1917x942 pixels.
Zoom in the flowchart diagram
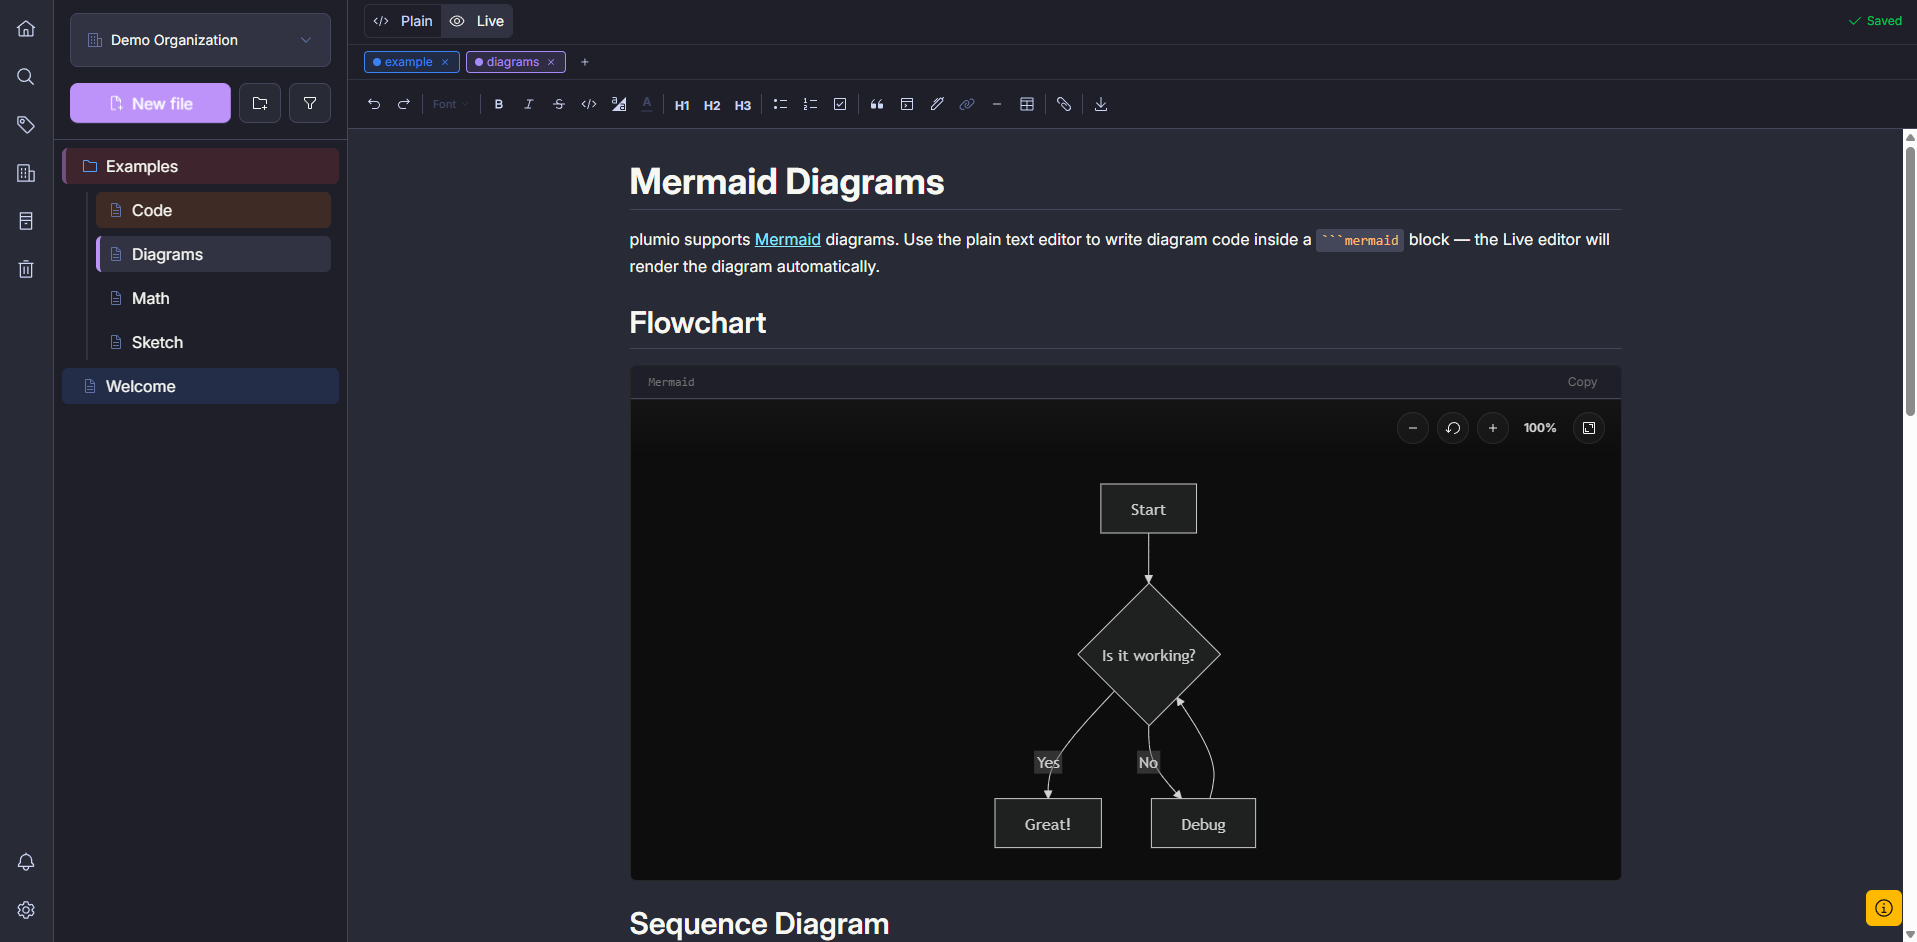point(1493,428)
